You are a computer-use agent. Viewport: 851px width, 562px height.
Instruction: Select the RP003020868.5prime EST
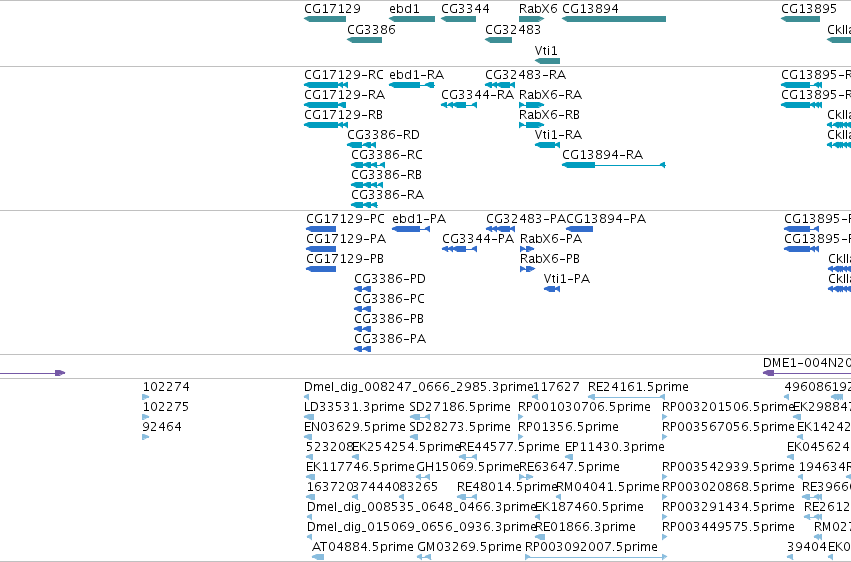pyautogui.click(x=665, y=497)
